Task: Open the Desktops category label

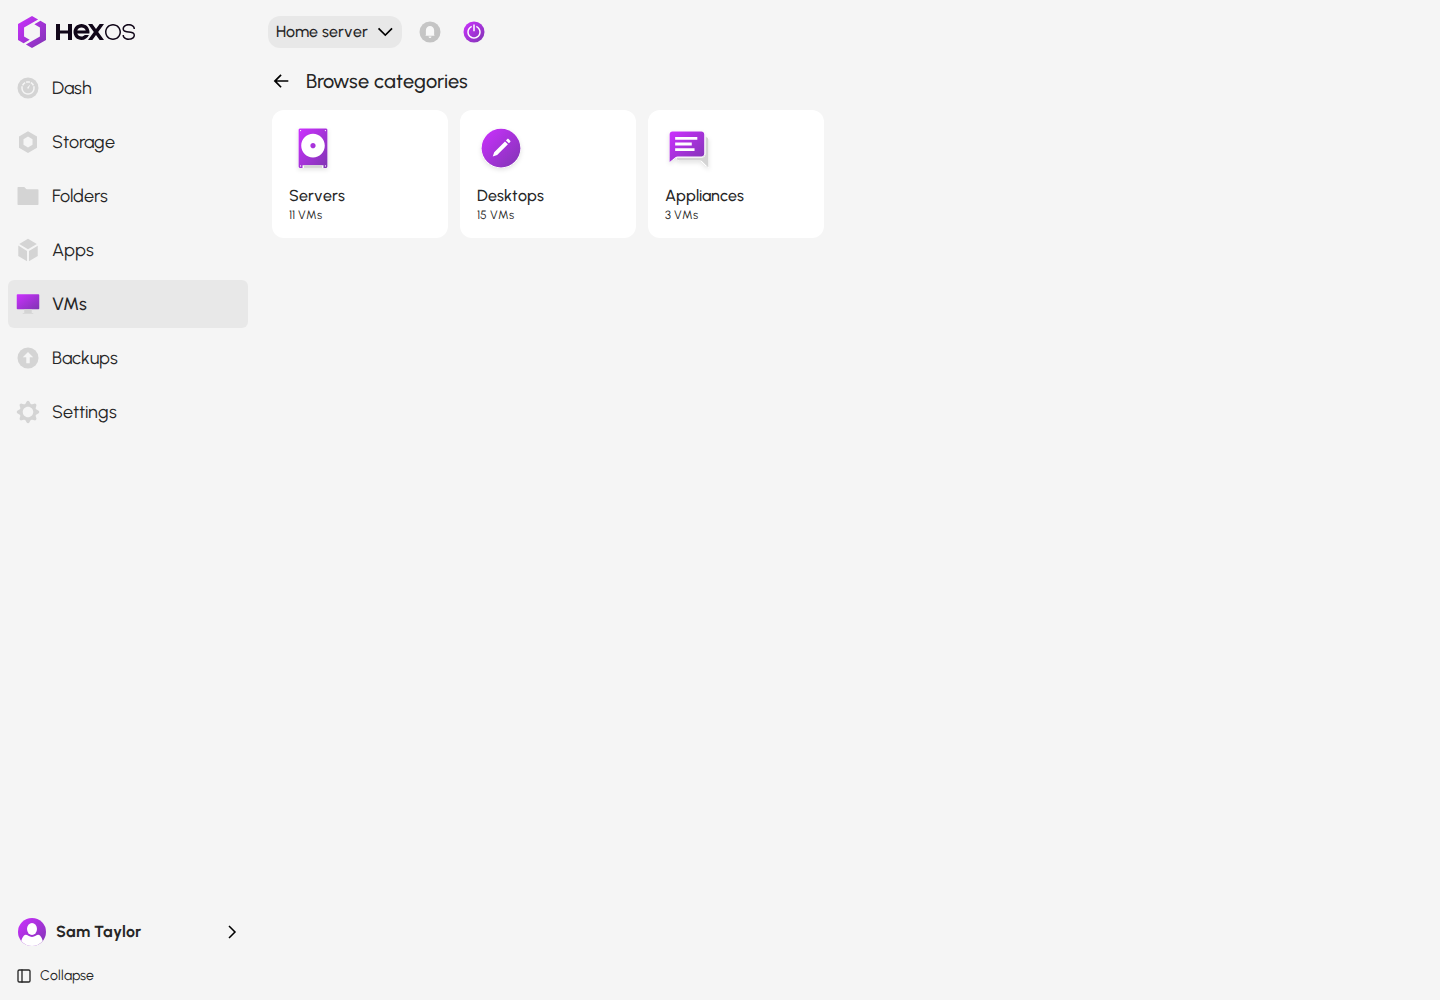Action: point(510,196)
